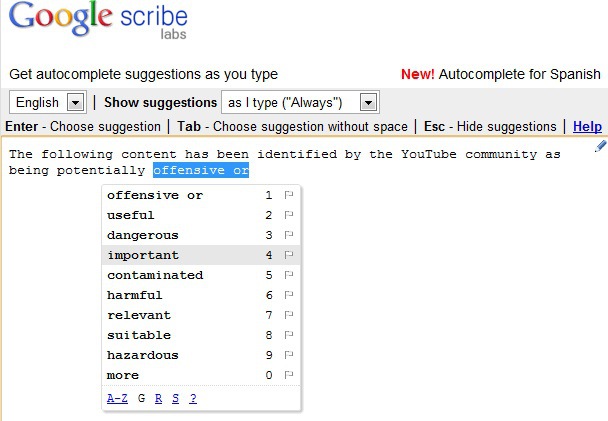Flag the 'offensive or' suggestion
Viewport: 608px width, 421px height.
288,195
